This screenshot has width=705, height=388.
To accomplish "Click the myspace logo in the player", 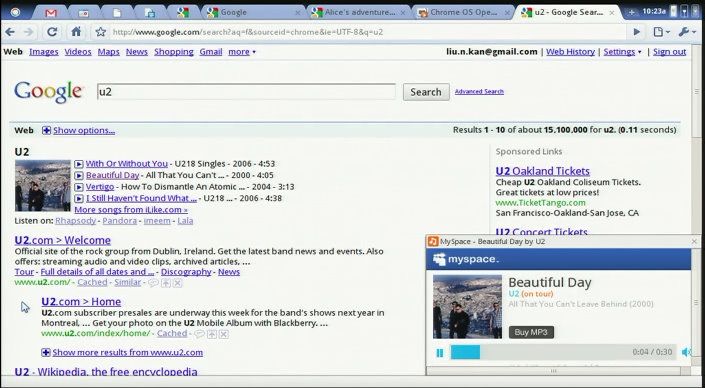I will tap(466, 259).
